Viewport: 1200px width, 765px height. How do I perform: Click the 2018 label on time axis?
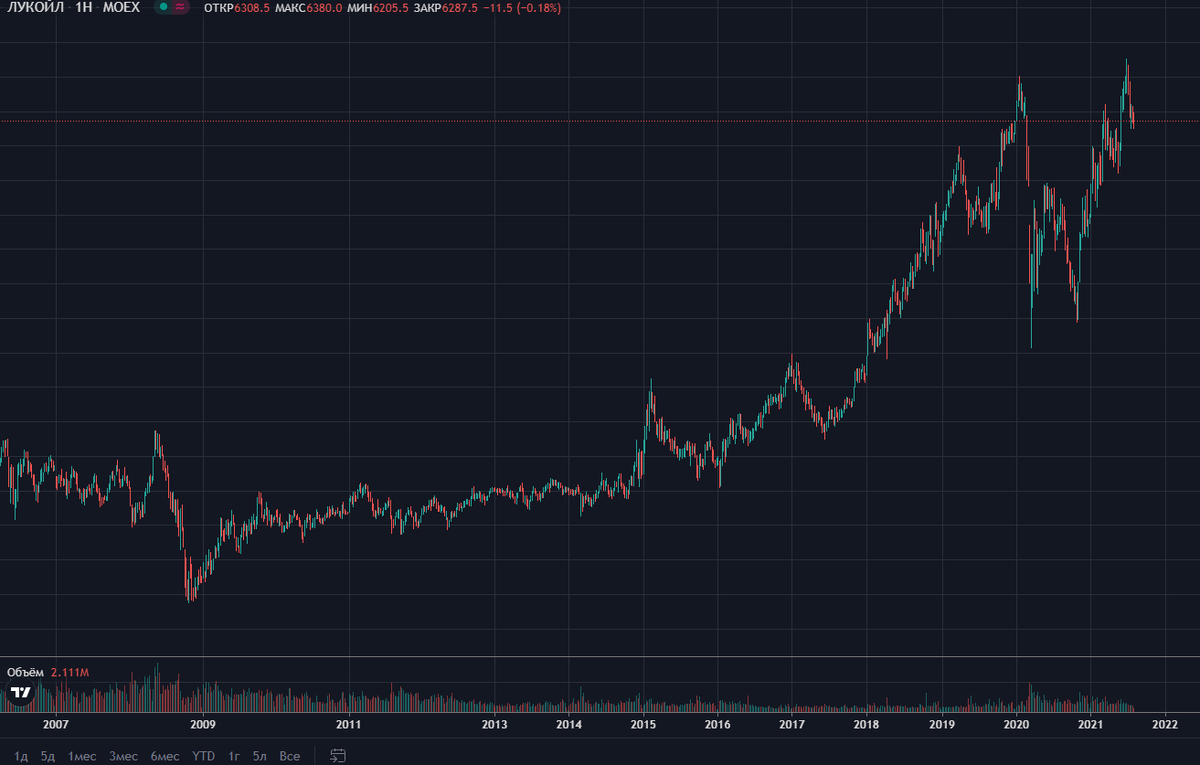pyautogui.click(x=866, y=724)
